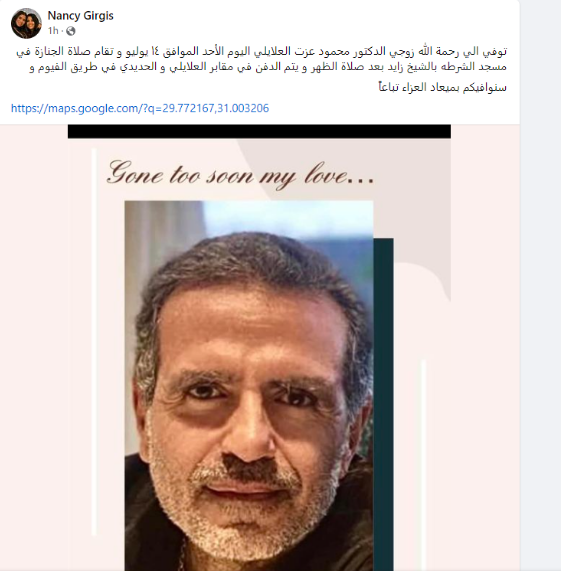Open the maps.google.com location link
The width and height of the screenshot is (563, 573).
(140, 108)
